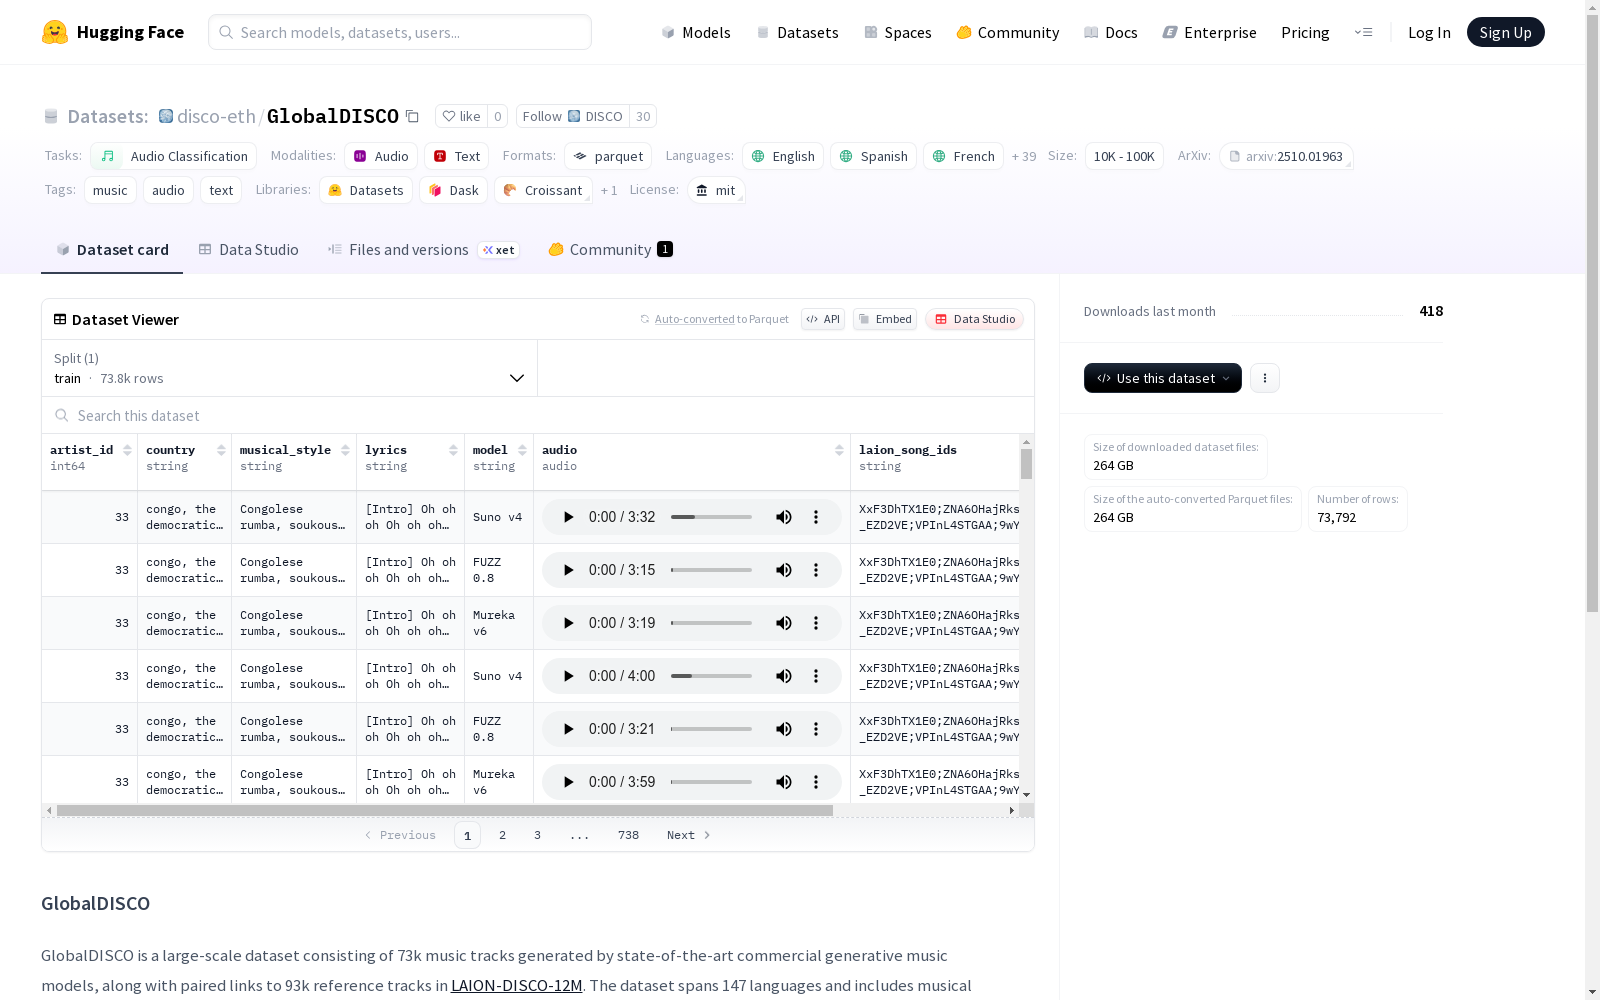Image resolution: width=1600 pixels, height=1000 pixels.
Task: Open the red Data Studio button
Action: [x=974, y=319]
